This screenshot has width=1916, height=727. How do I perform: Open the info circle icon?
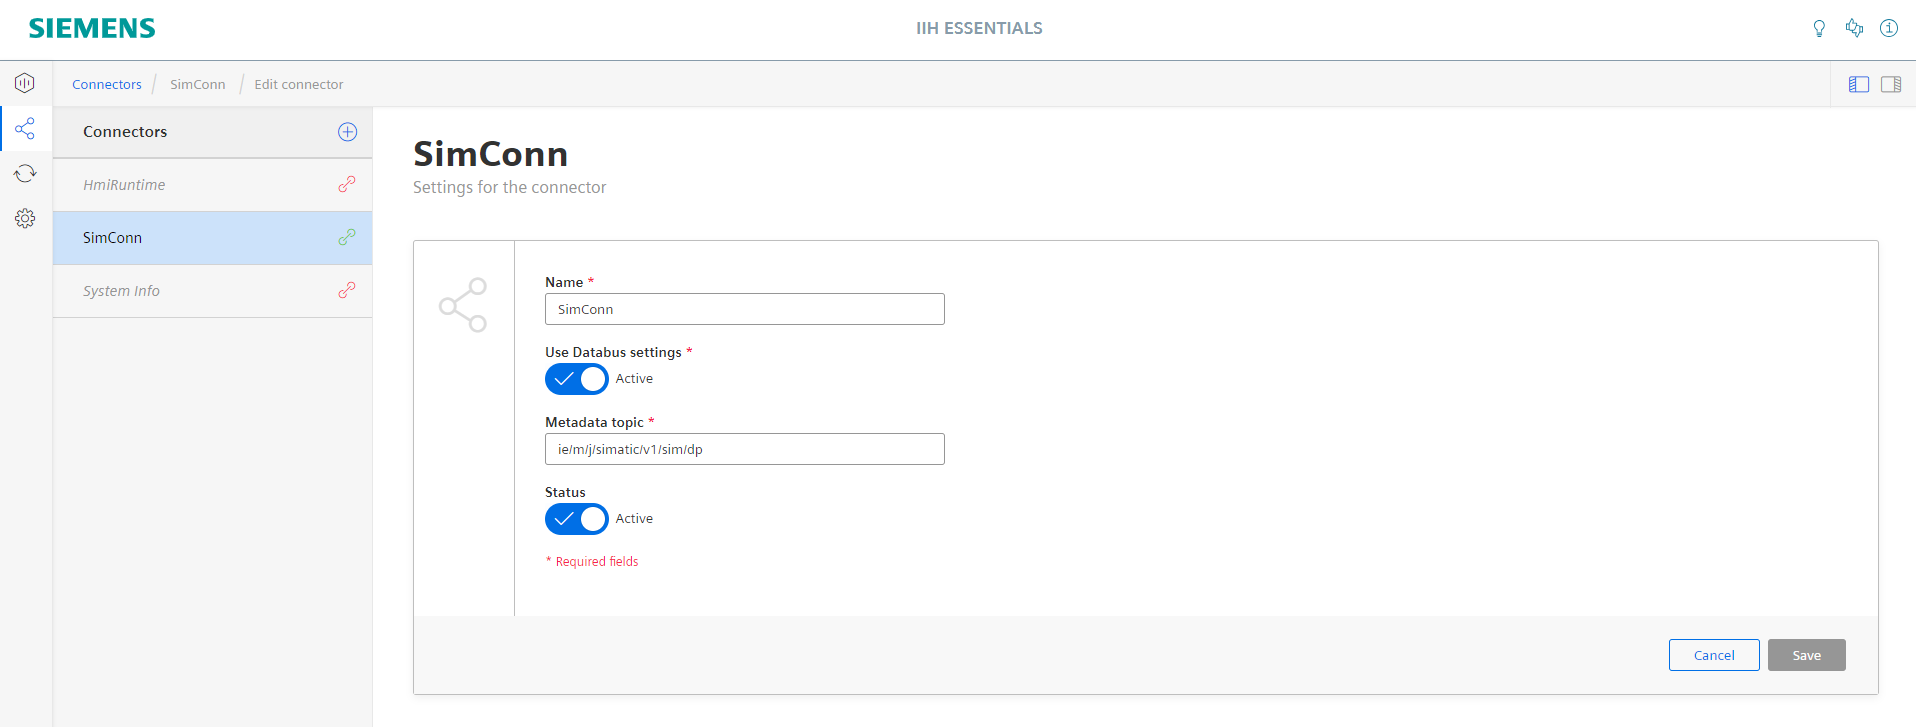1889,28
